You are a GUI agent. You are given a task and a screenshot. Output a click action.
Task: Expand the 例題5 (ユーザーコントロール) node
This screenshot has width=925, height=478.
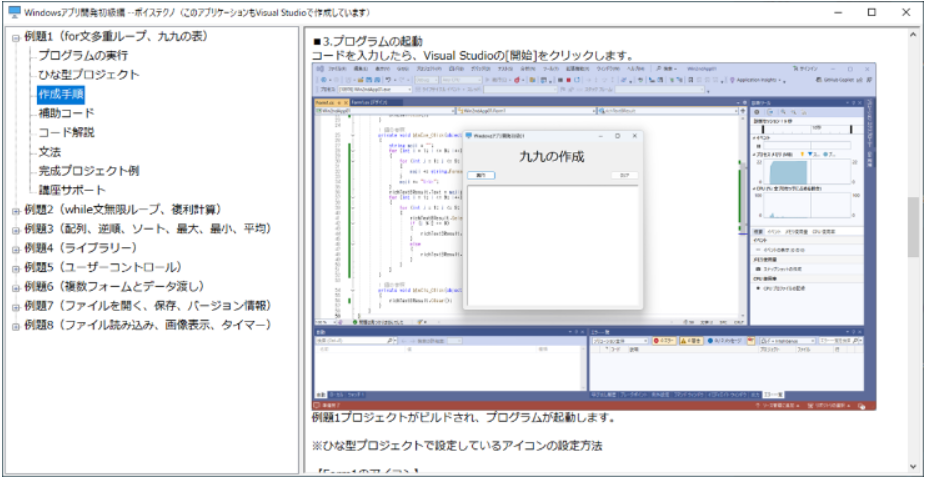[16, 268]
